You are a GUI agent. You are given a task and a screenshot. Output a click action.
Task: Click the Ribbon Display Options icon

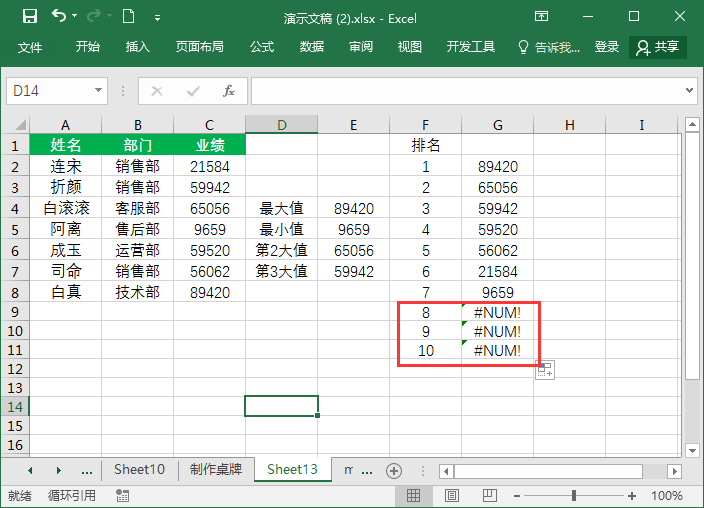point(541,17)
